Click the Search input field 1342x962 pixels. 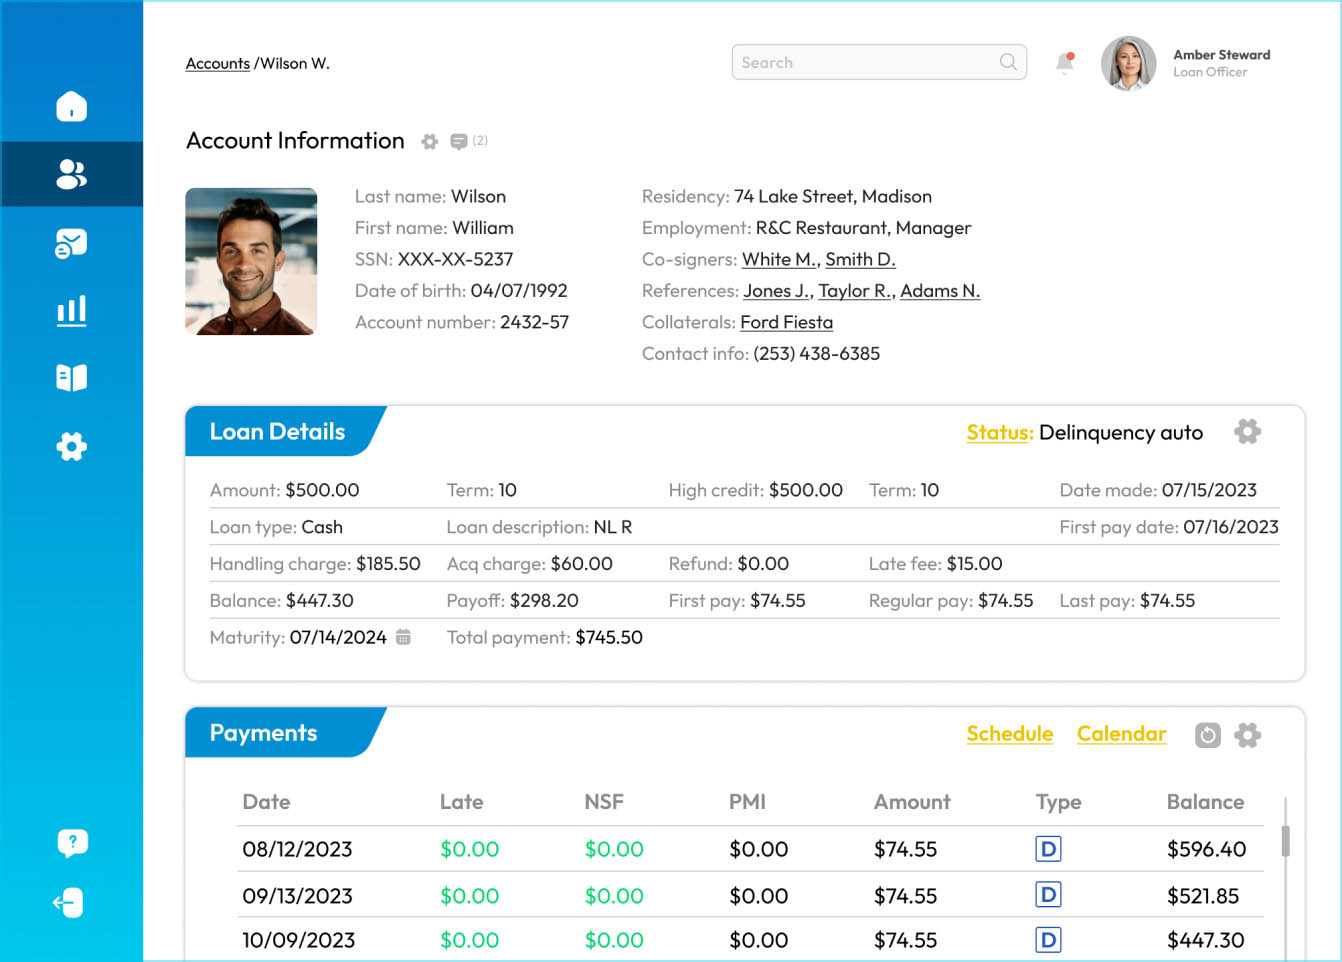(x=870, y=62)
